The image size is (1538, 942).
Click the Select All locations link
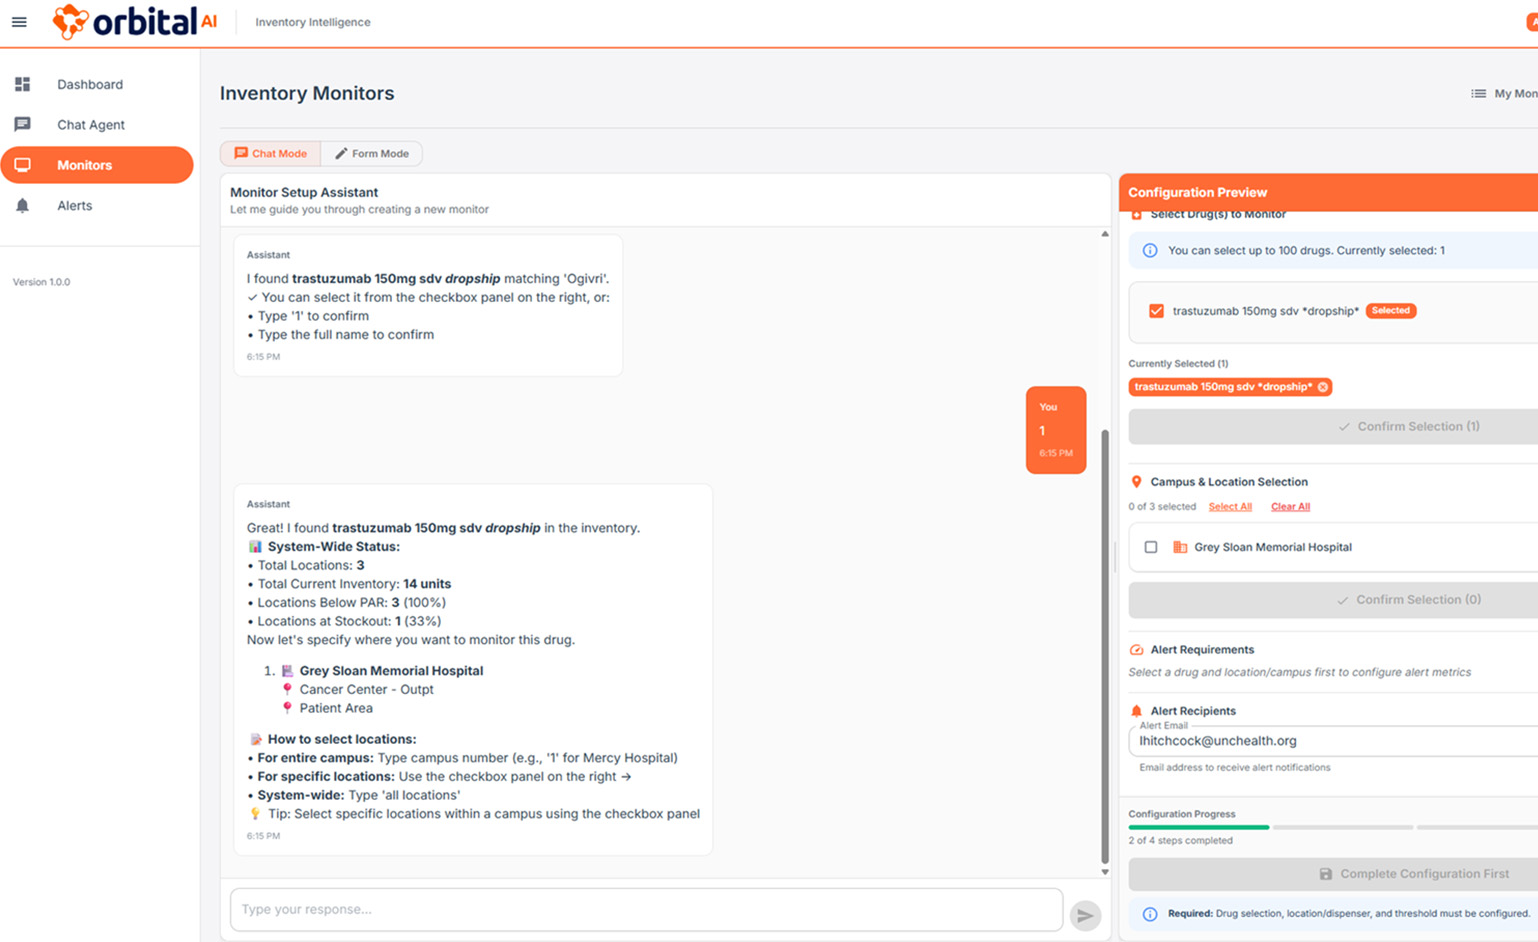click(1230, 507)
